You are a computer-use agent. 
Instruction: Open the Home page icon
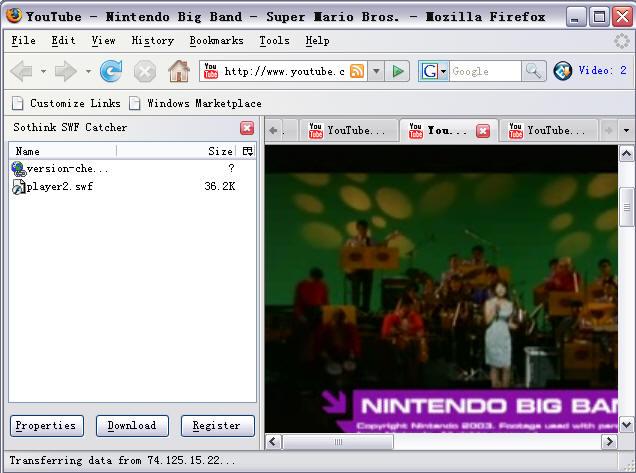tap(179, 71)
